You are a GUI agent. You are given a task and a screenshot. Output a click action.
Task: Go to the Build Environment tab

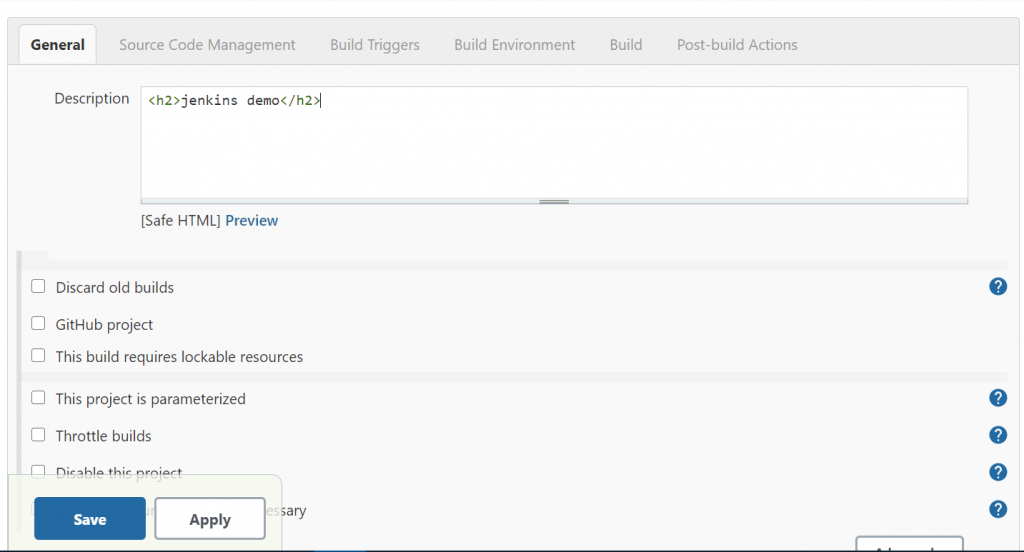click(514, 45)
